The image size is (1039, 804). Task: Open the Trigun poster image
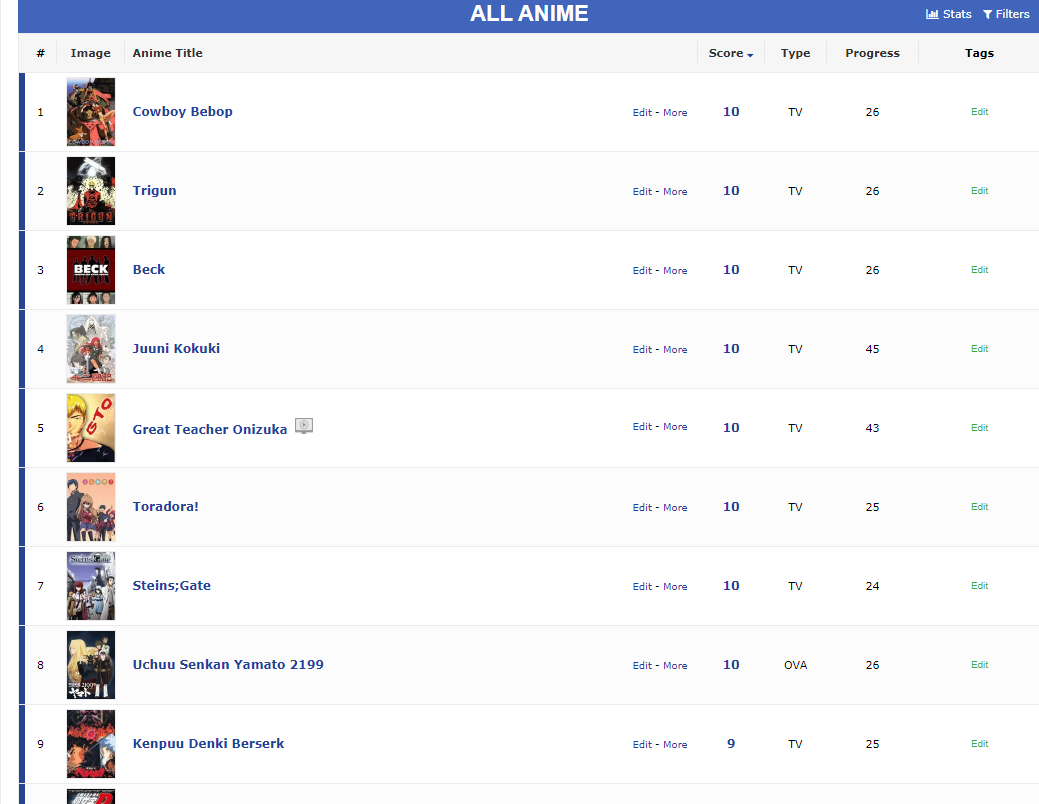[91, 191]
